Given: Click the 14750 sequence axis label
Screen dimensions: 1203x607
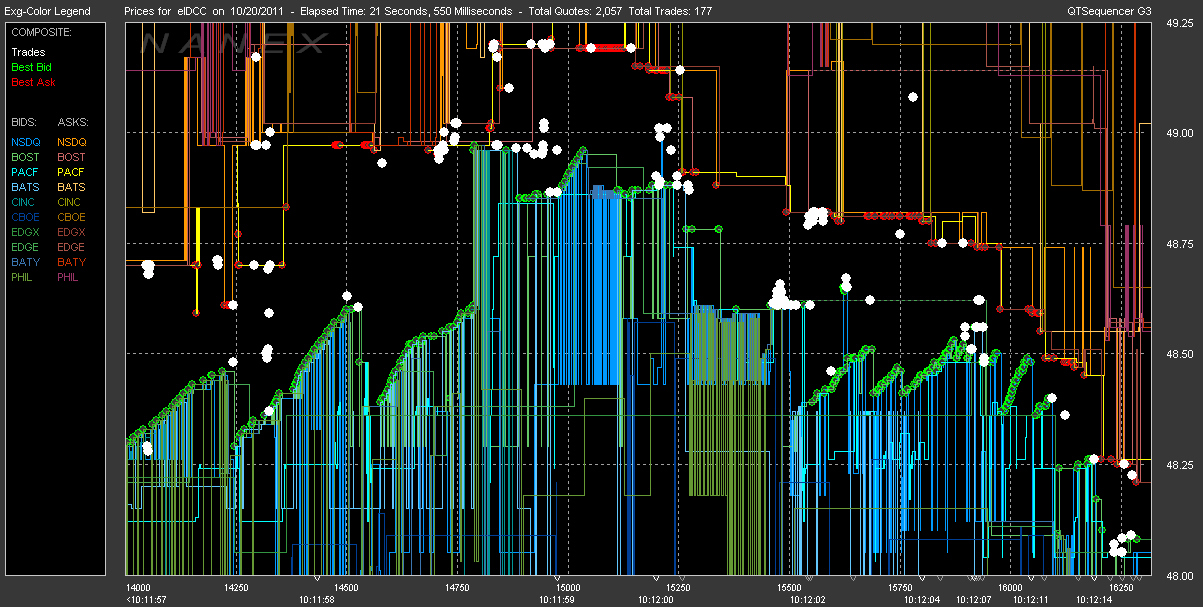Looking at the screenshot, I should 457,588.
